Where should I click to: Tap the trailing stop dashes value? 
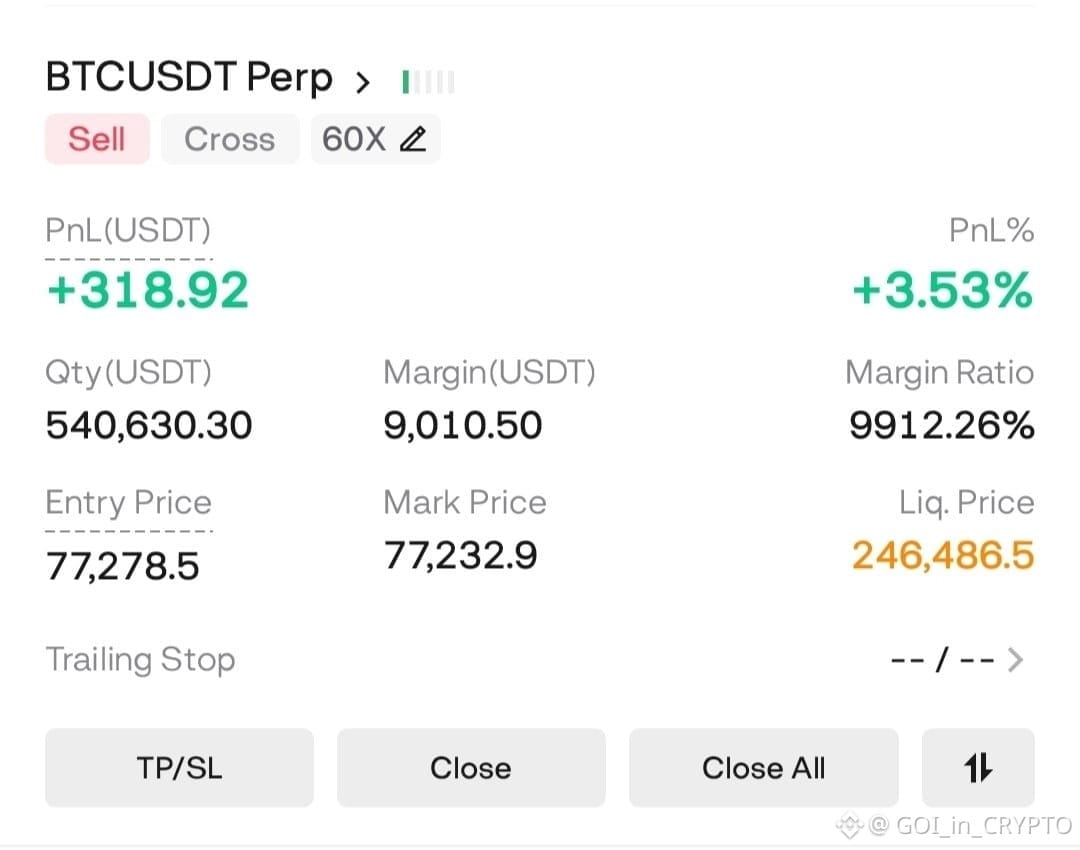tap(942, 660)
